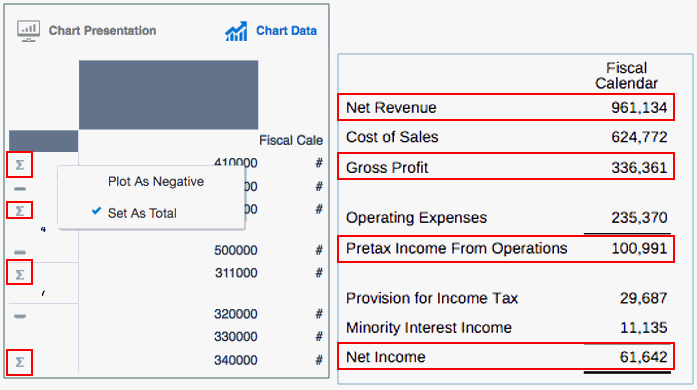Click the 336,361 value

(639, 168)
